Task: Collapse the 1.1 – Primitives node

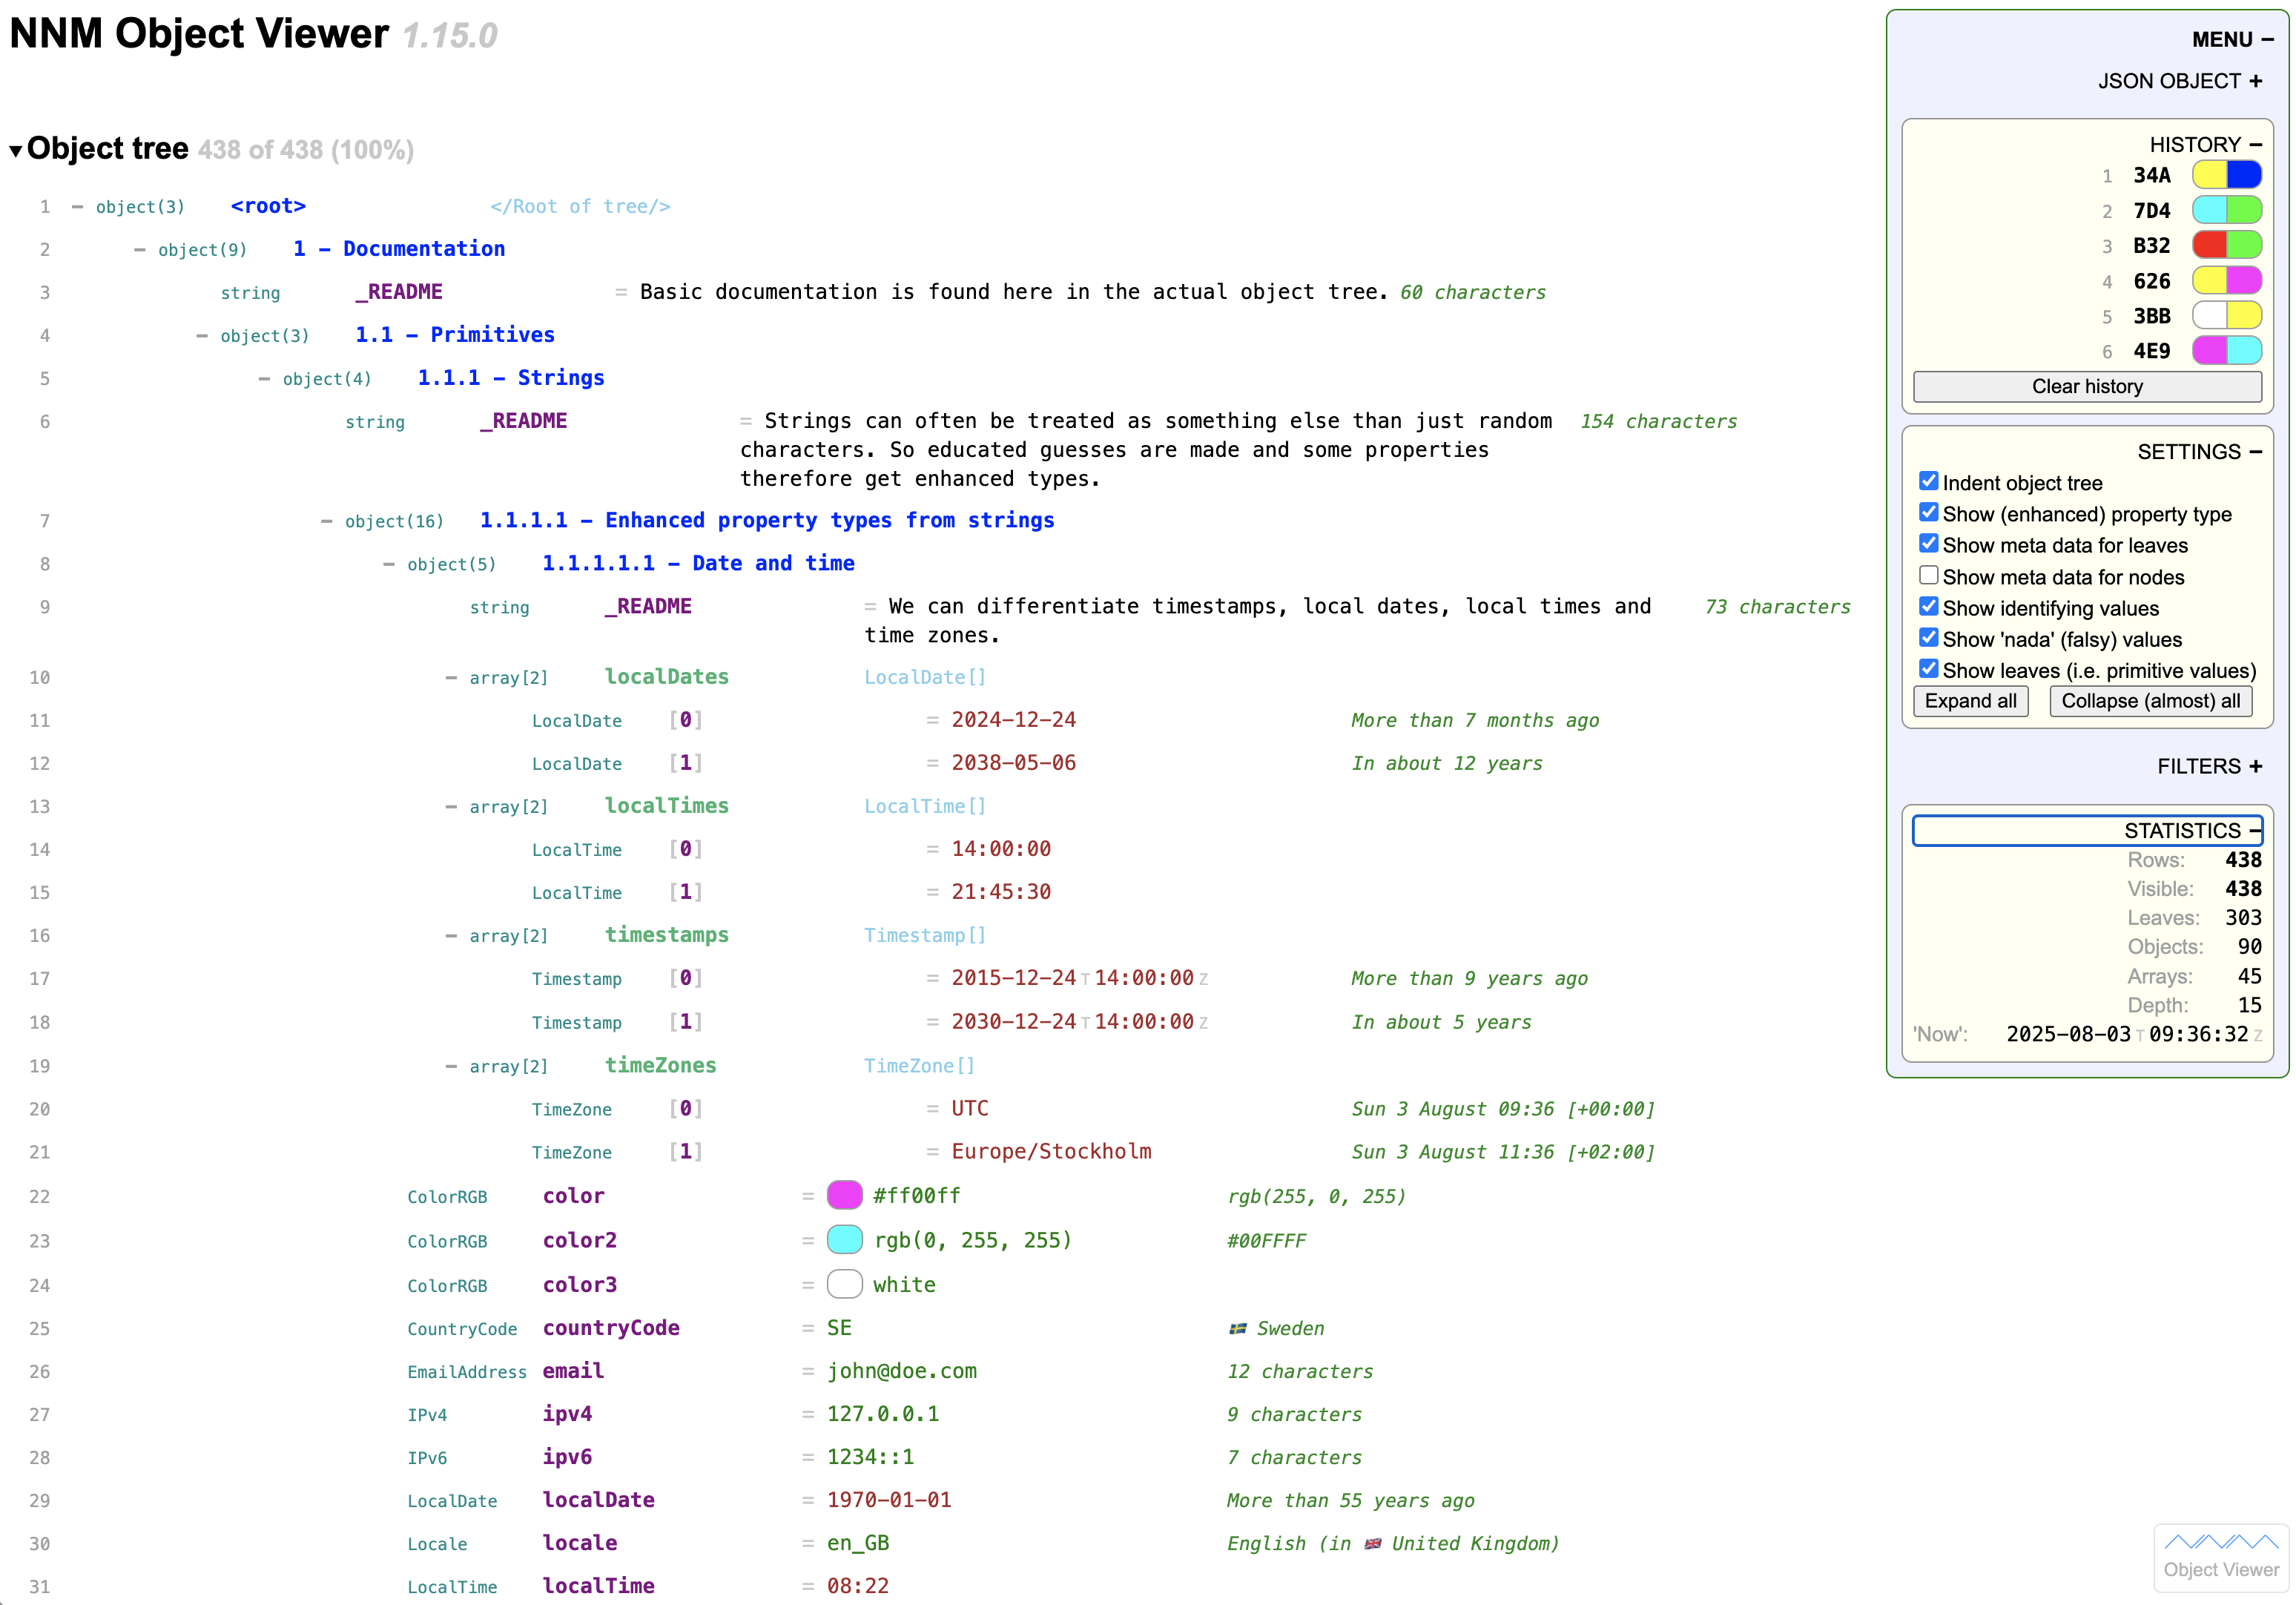Action: pos(202,336)
